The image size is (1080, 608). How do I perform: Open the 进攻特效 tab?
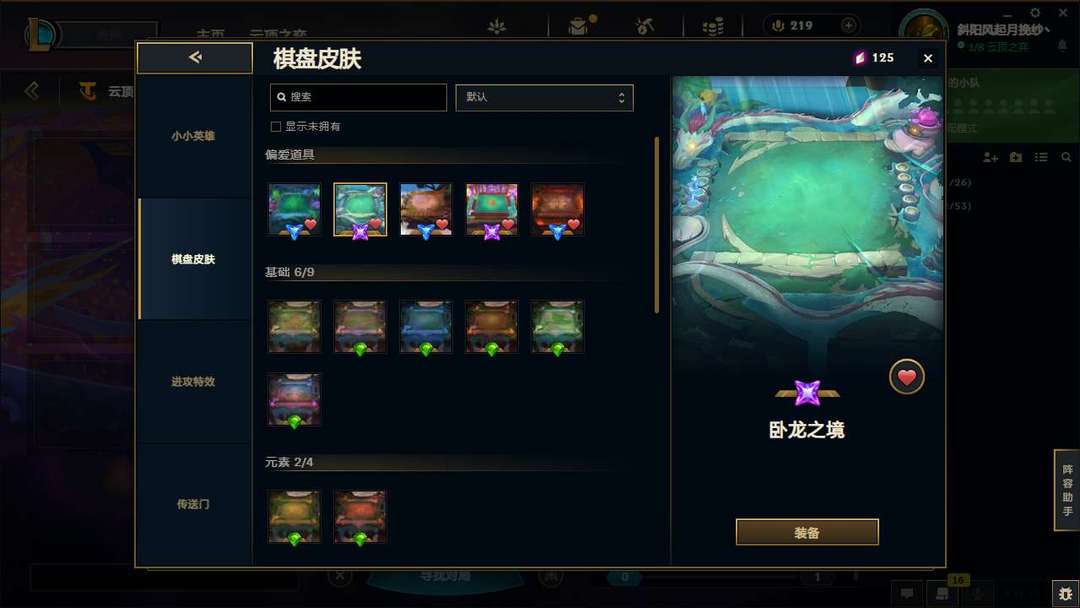[x=194, y=381]
